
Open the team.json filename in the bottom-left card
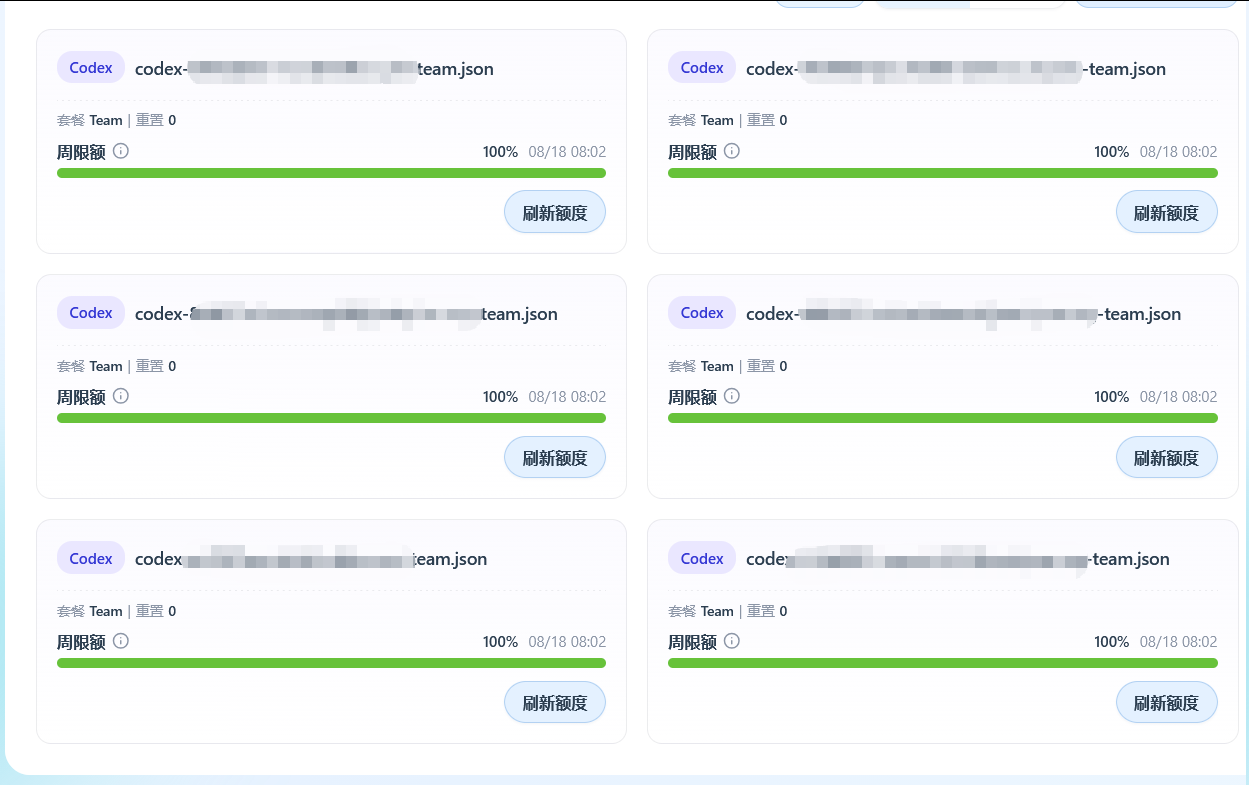click(311, 559)
